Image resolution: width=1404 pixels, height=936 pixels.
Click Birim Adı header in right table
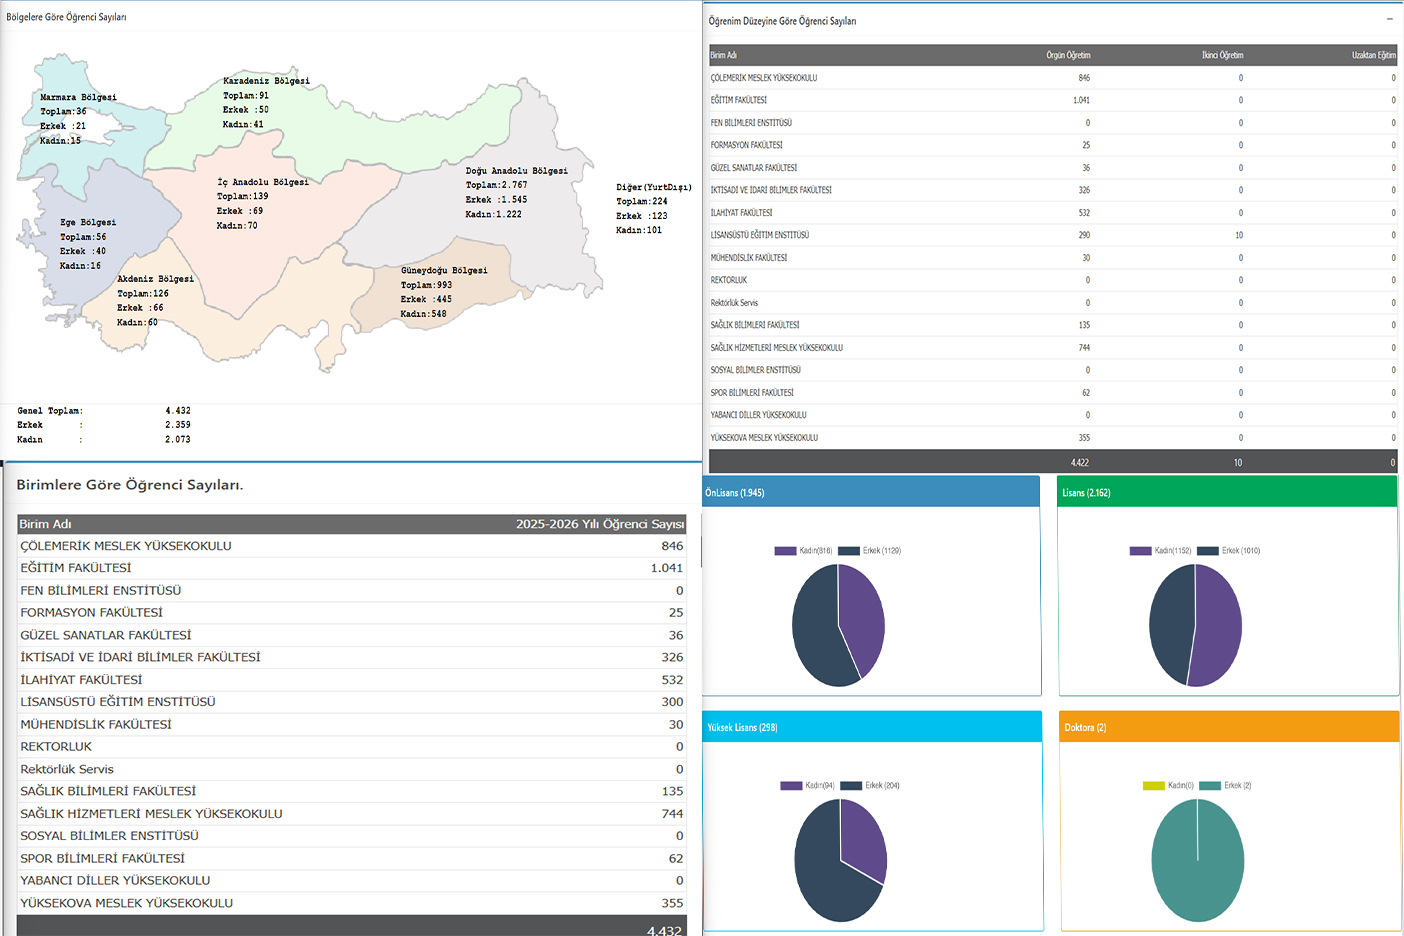724,55
